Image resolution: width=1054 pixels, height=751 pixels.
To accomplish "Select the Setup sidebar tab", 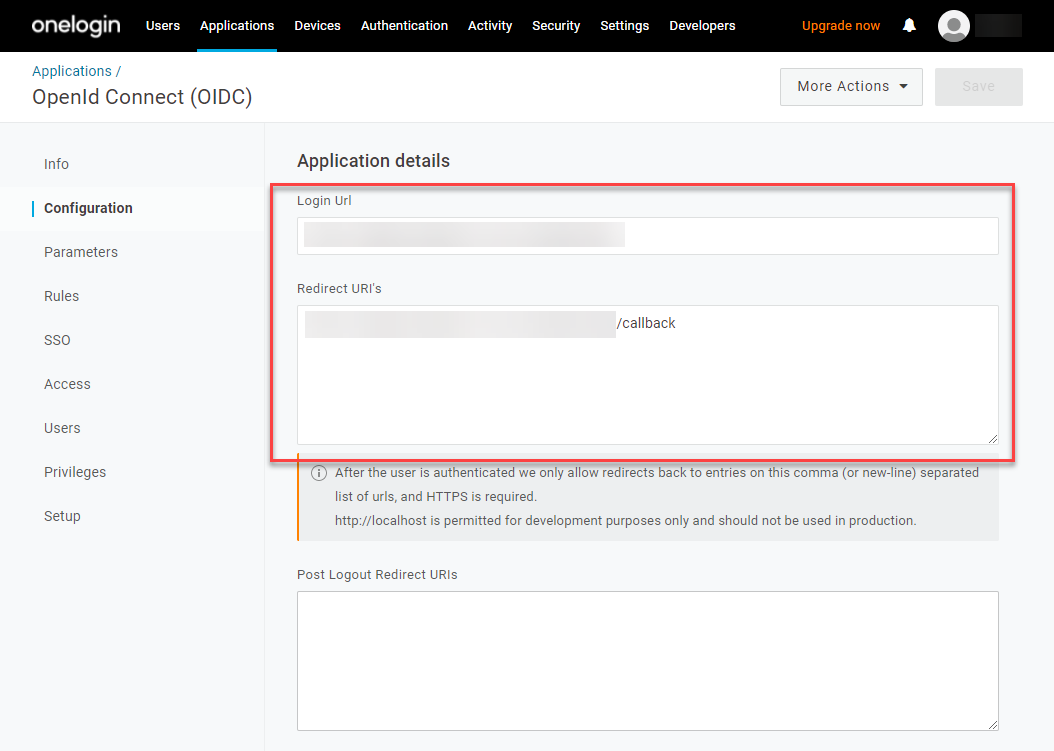I will [x=62, y=516].
